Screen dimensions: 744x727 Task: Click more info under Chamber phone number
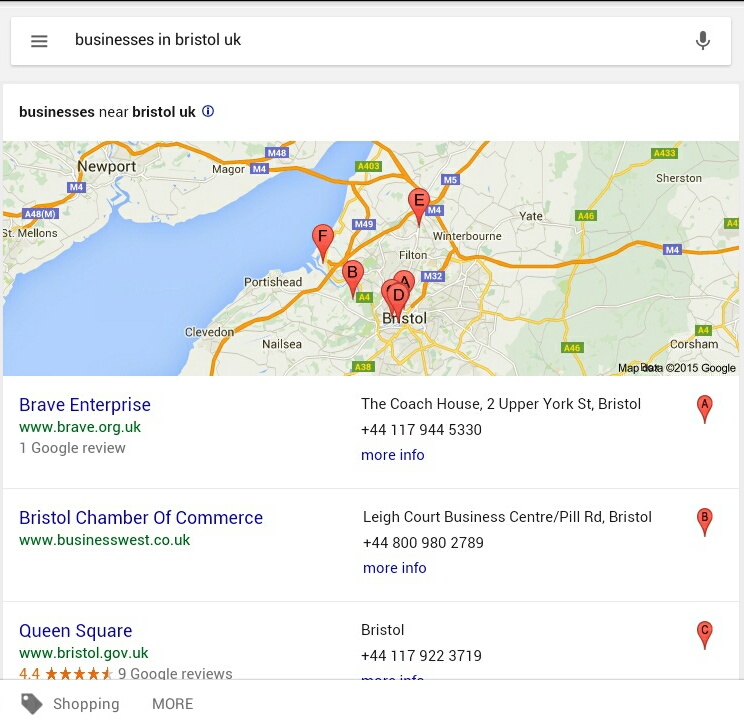click(x=394, y=568)
